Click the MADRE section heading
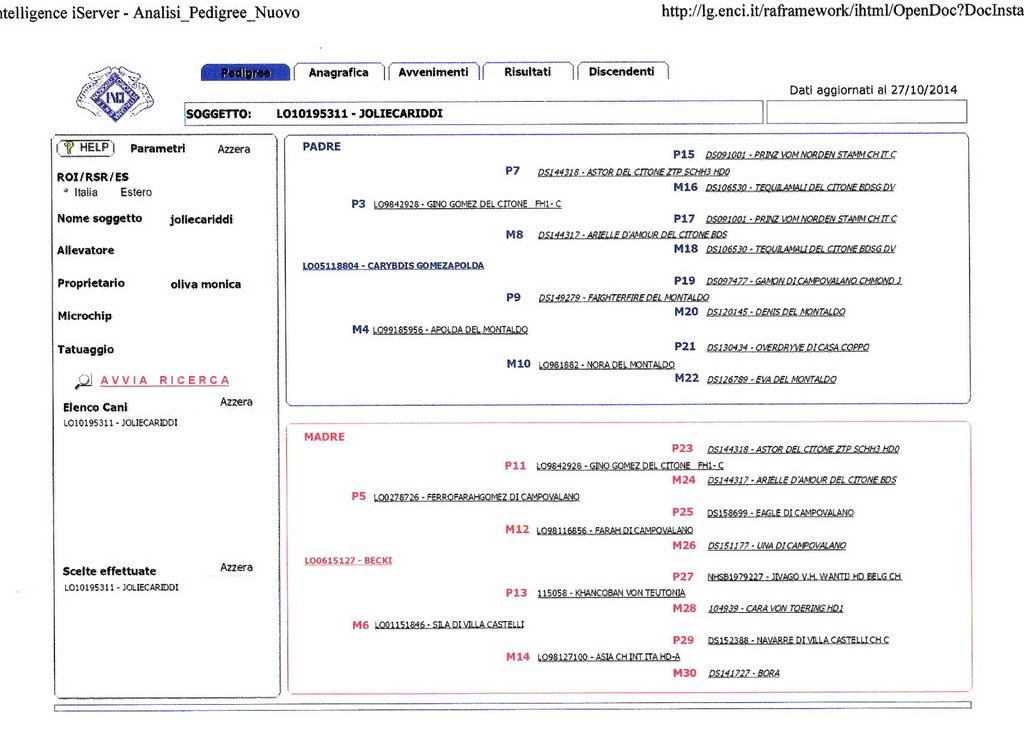 [324, 437]
